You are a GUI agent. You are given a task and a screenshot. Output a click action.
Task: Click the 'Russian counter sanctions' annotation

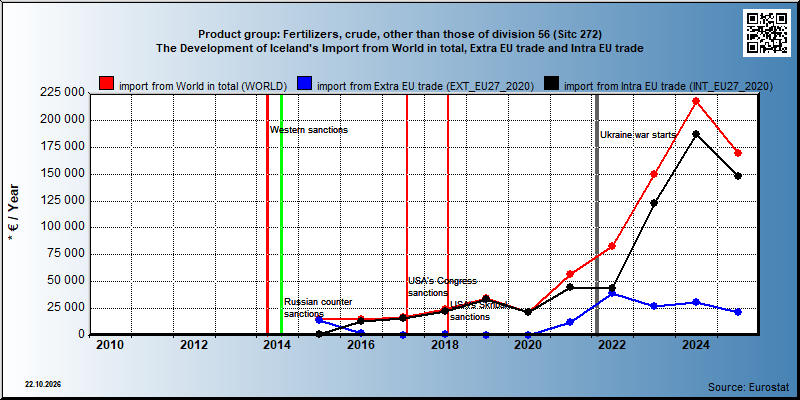[x=318, y=308]
